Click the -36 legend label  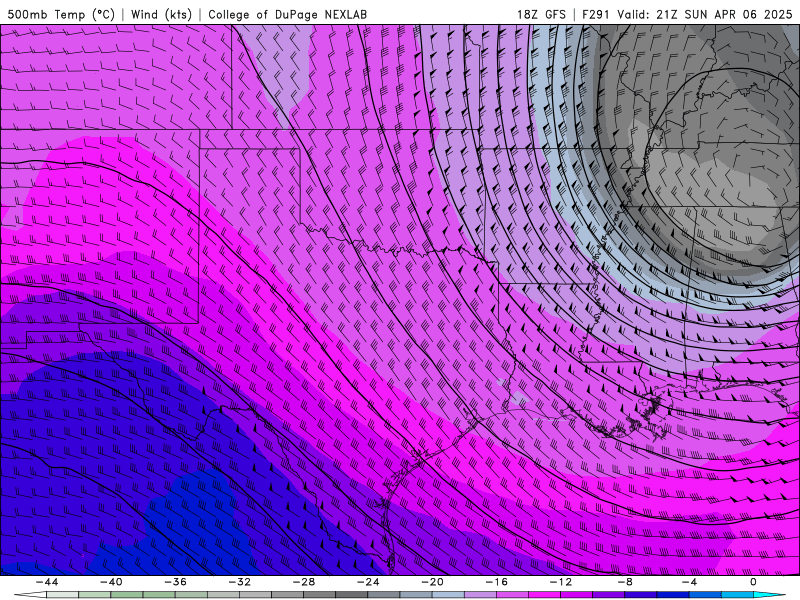tap(175, 582)
